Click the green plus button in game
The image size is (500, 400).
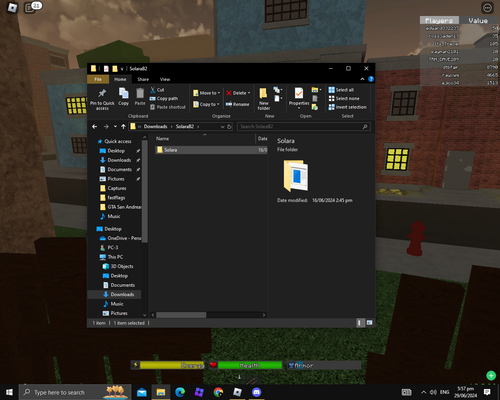[x=491, y=376]
